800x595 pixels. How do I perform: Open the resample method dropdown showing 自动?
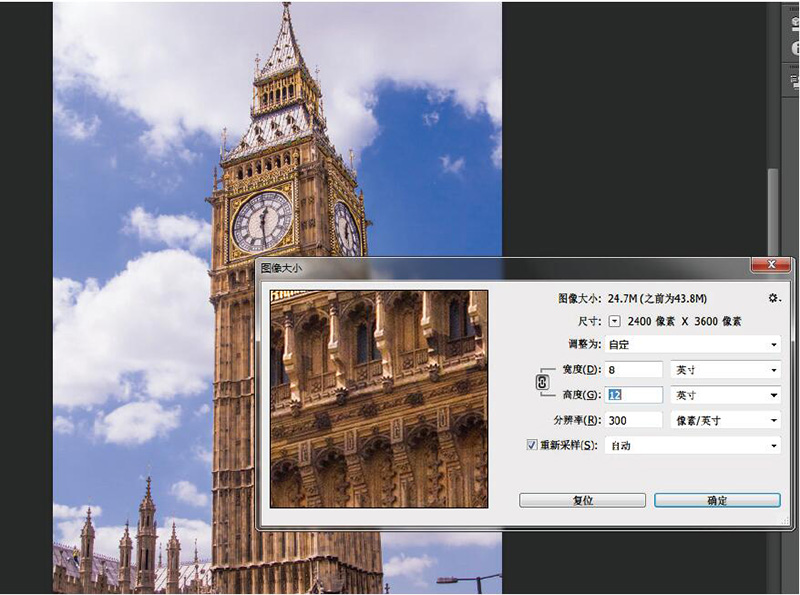point(693,445)
